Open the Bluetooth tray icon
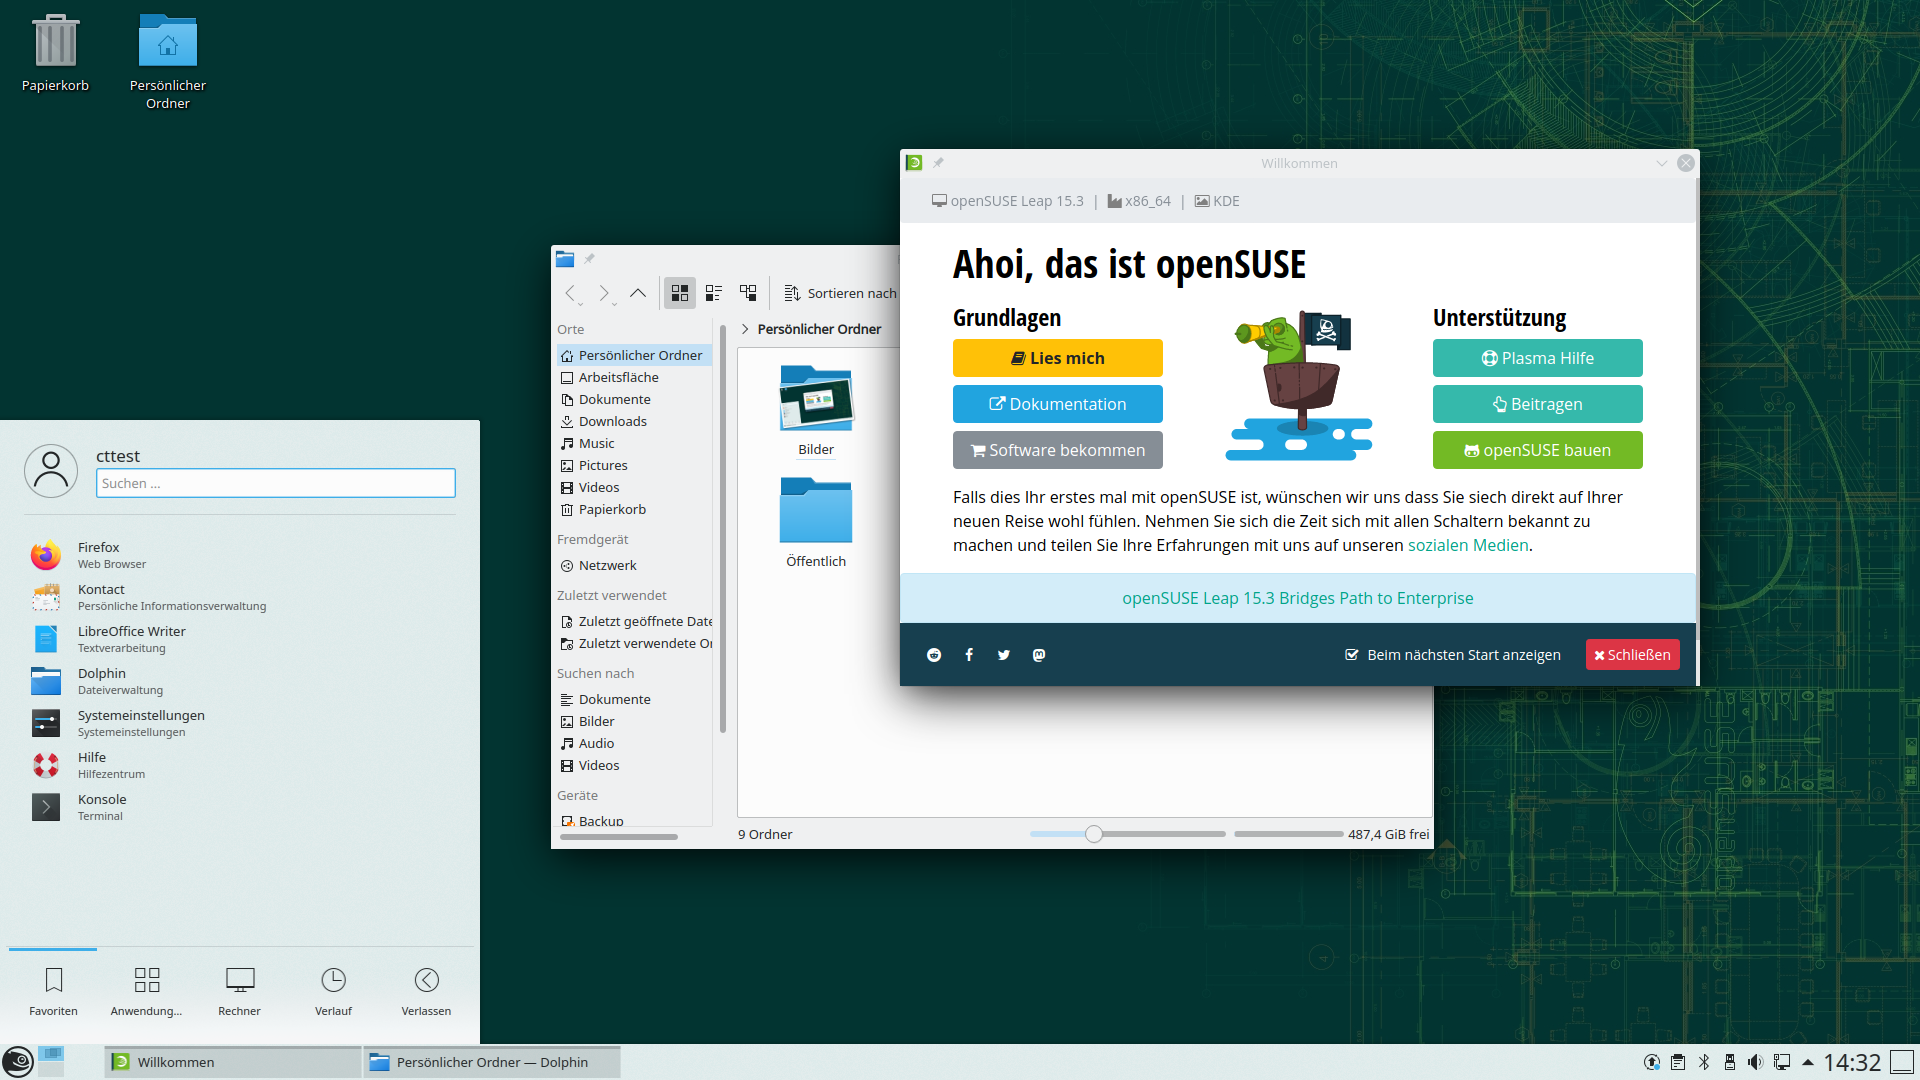The width and height of the screenshot is (1920, 1080). pyautogui.click(x=1704, y=1062)
